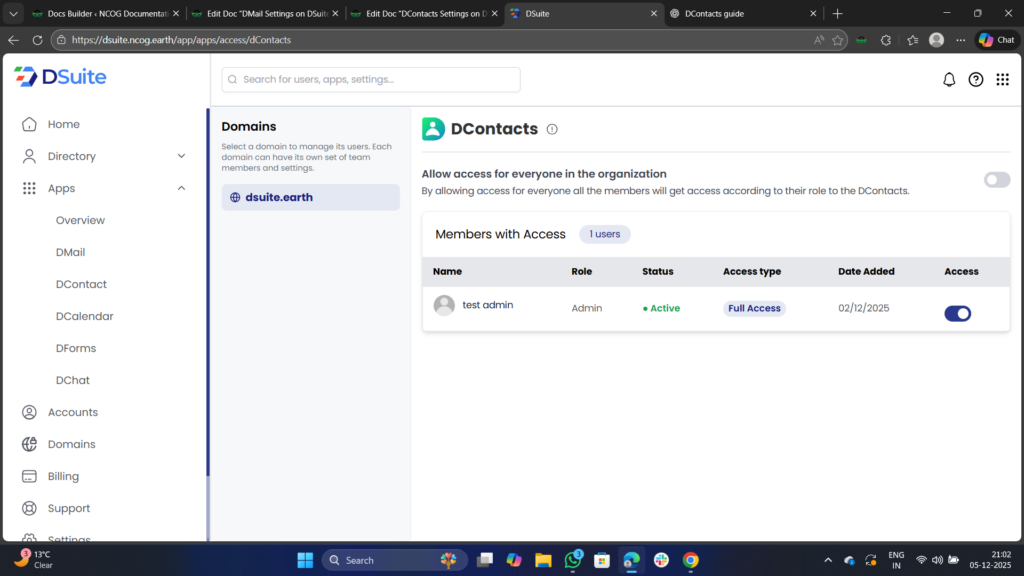Click test admin's avatar icon
The height and width of the screenshot is (576, 1024).
pyautogui.click(x=444, y=306)
